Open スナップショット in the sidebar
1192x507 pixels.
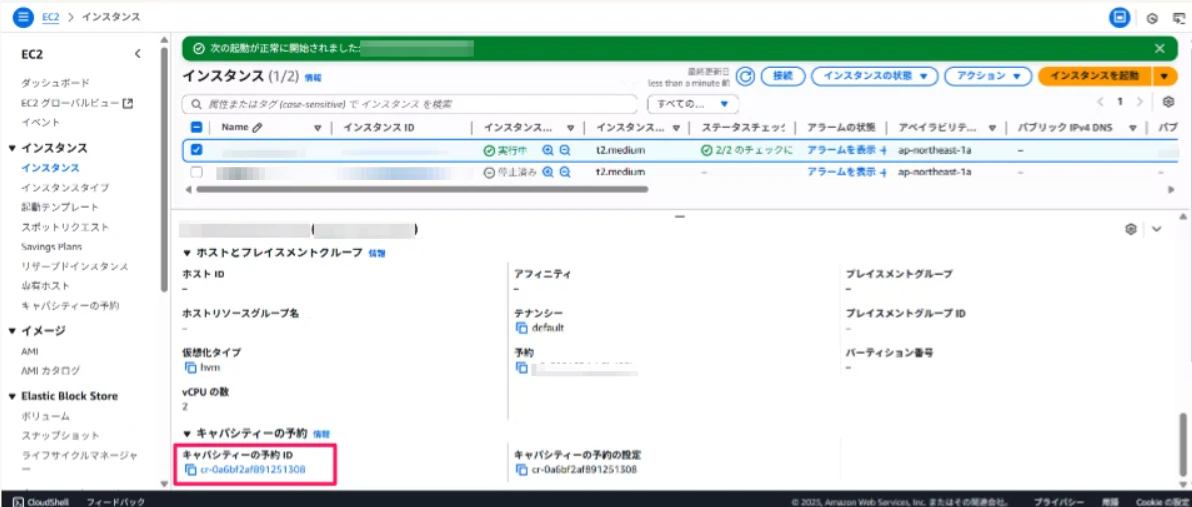60,436
